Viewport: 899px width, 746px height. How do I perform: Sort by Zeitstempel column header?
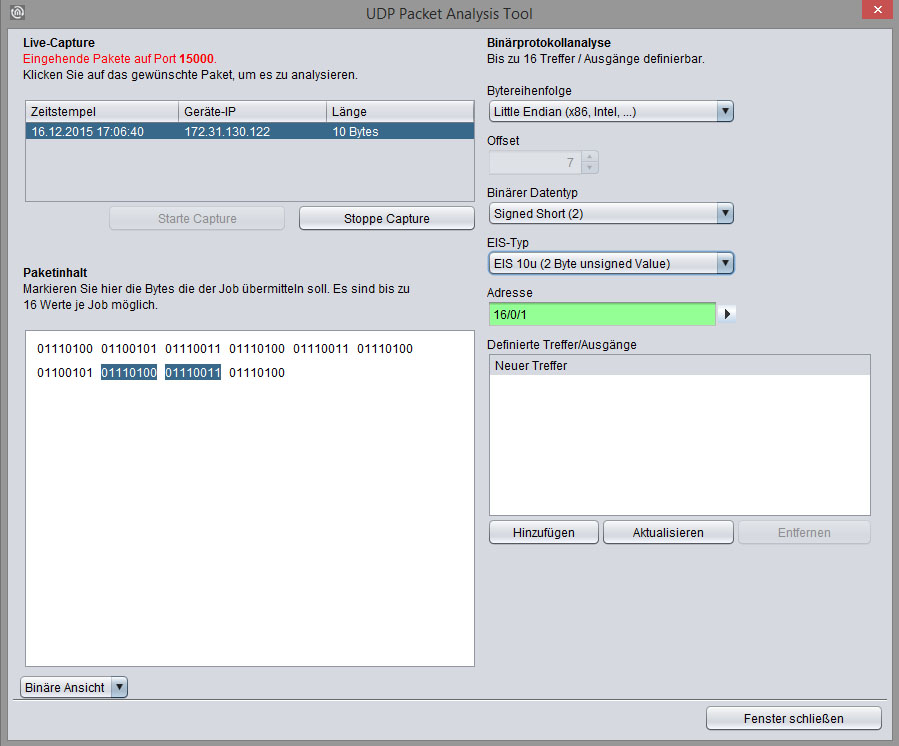101,111
